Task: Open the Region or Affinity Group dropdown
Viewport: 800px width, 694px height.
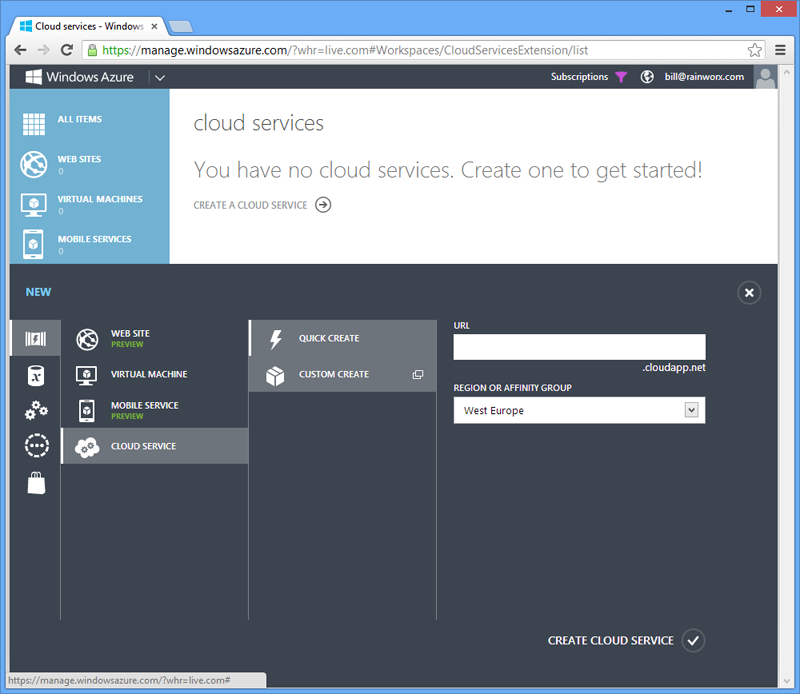Action: coord(579,410)
